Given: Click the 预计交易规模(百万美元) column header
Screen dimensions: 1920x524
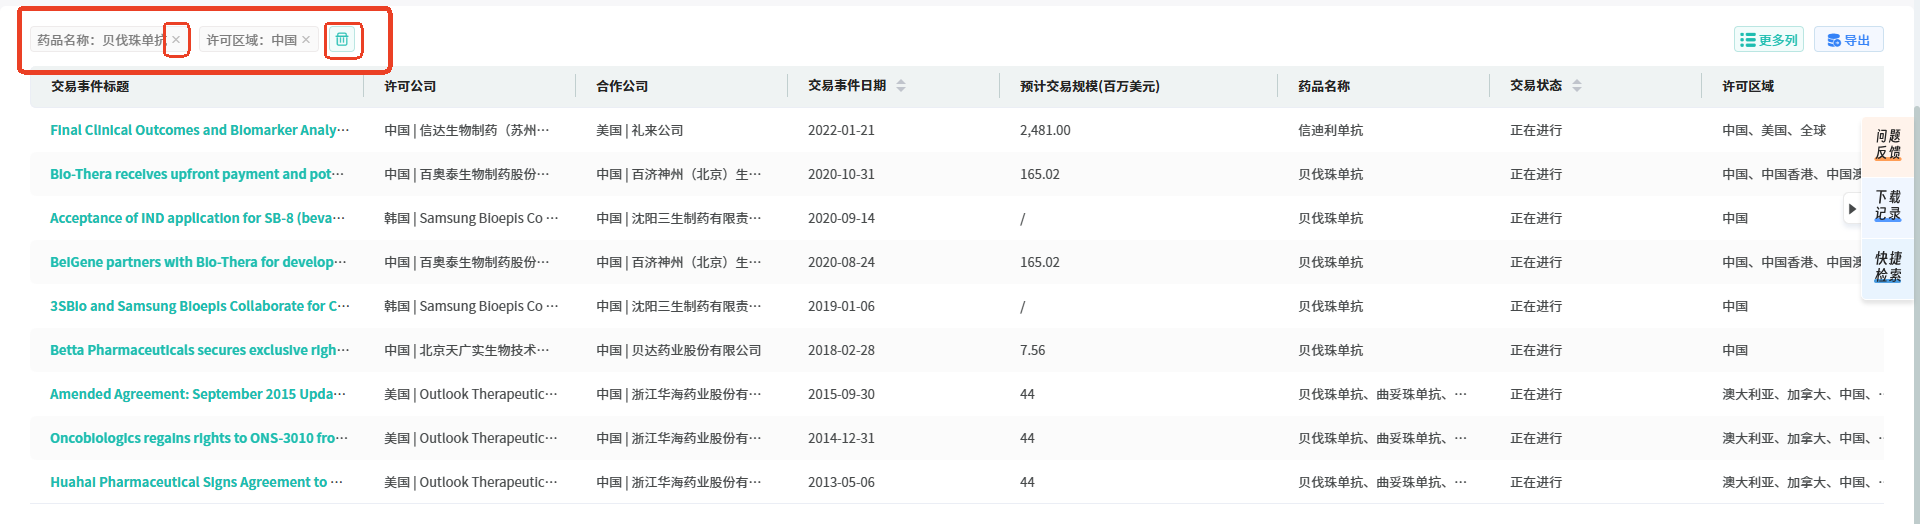Looking at the screenshot, I should tap(1090, 86).
